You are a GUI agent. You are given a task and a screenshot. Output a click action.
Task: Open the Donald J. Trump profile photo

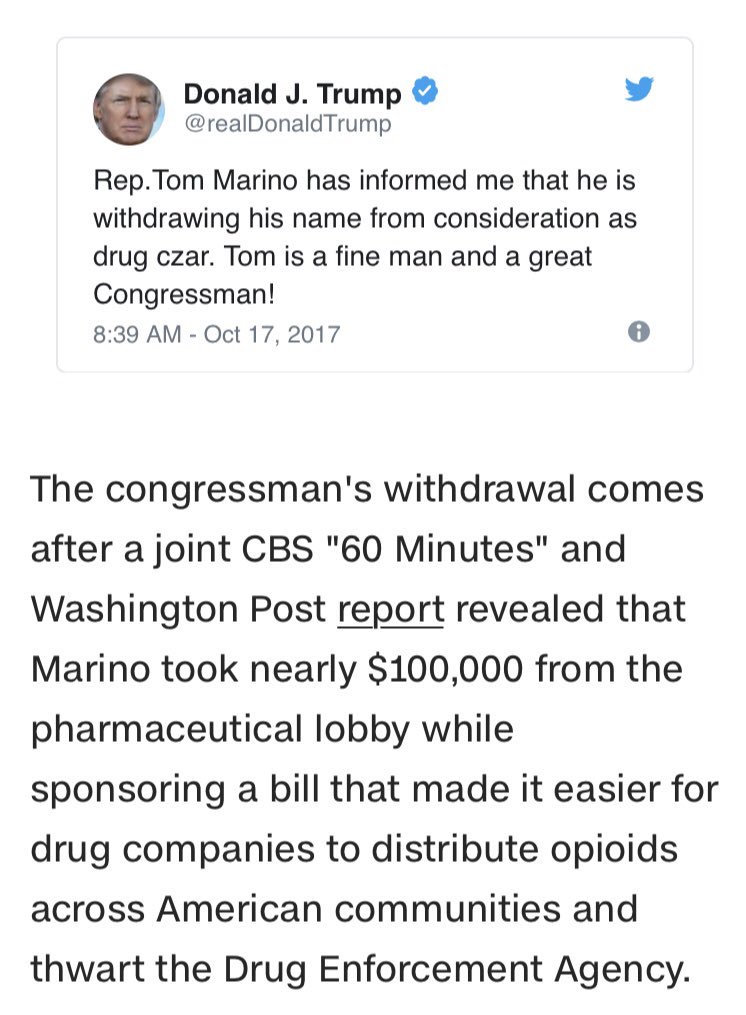[129, 109]
